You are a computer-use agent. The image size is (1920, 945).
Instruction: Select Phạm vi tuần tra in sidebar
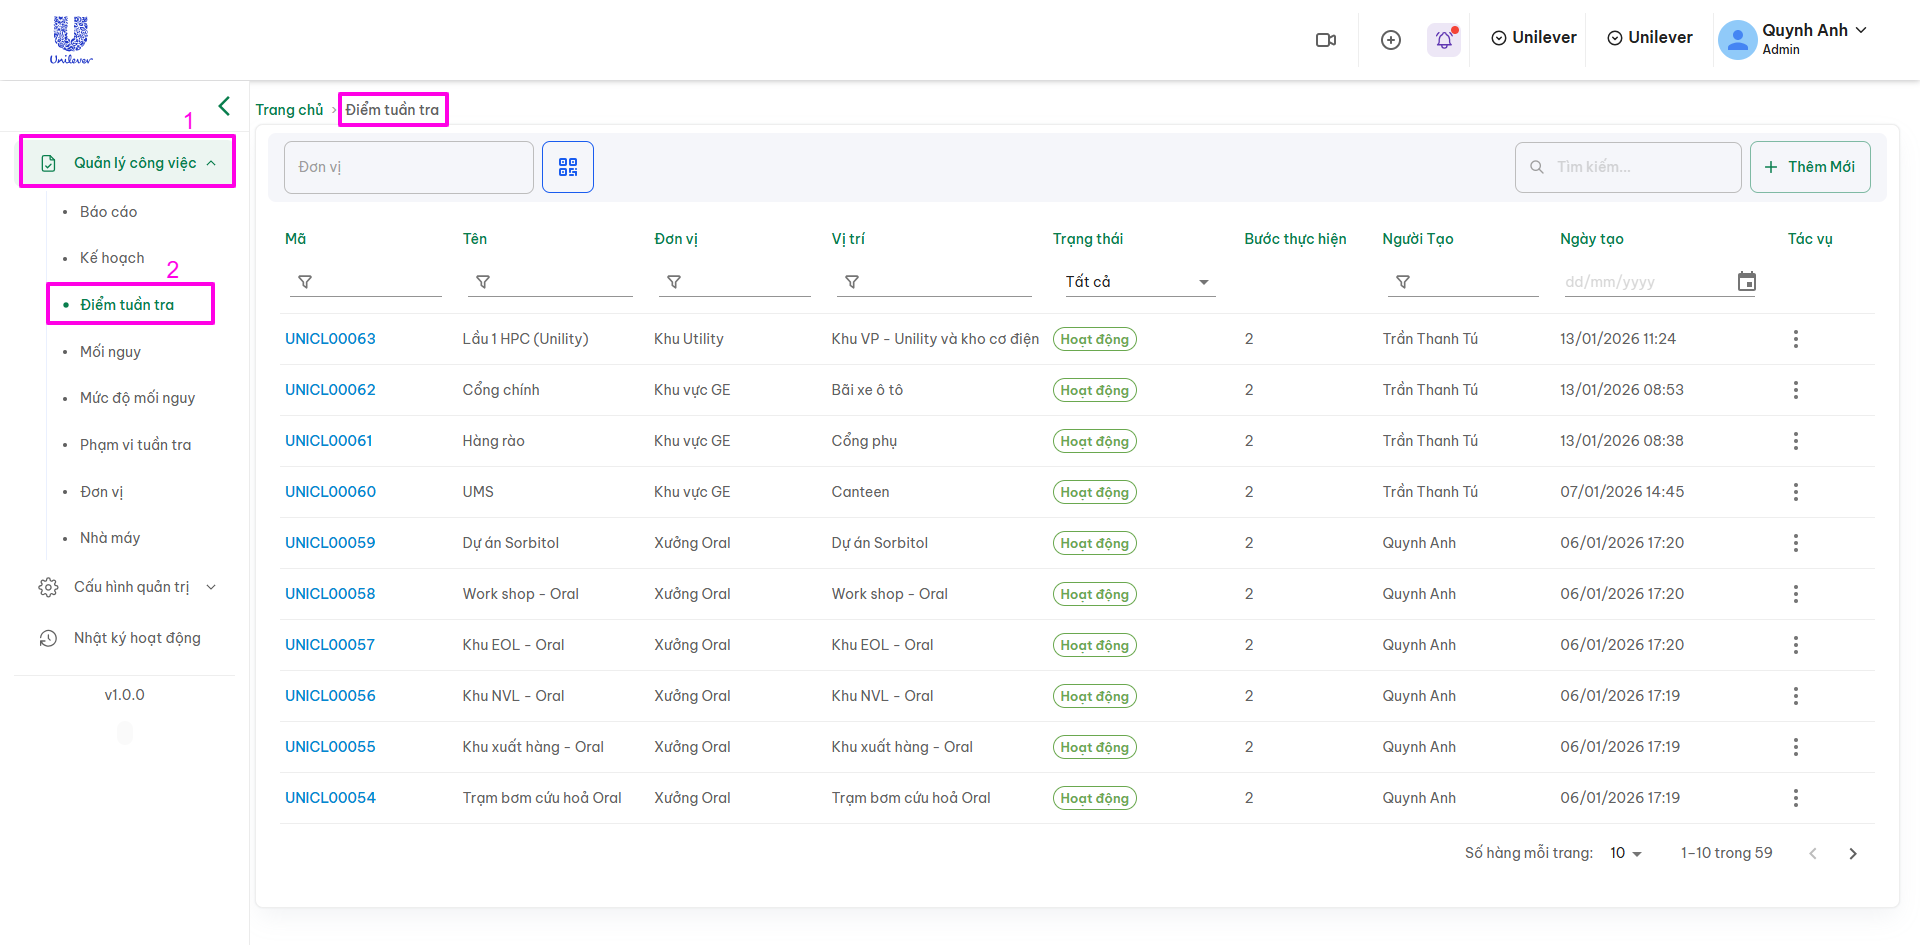click(135, 445)
